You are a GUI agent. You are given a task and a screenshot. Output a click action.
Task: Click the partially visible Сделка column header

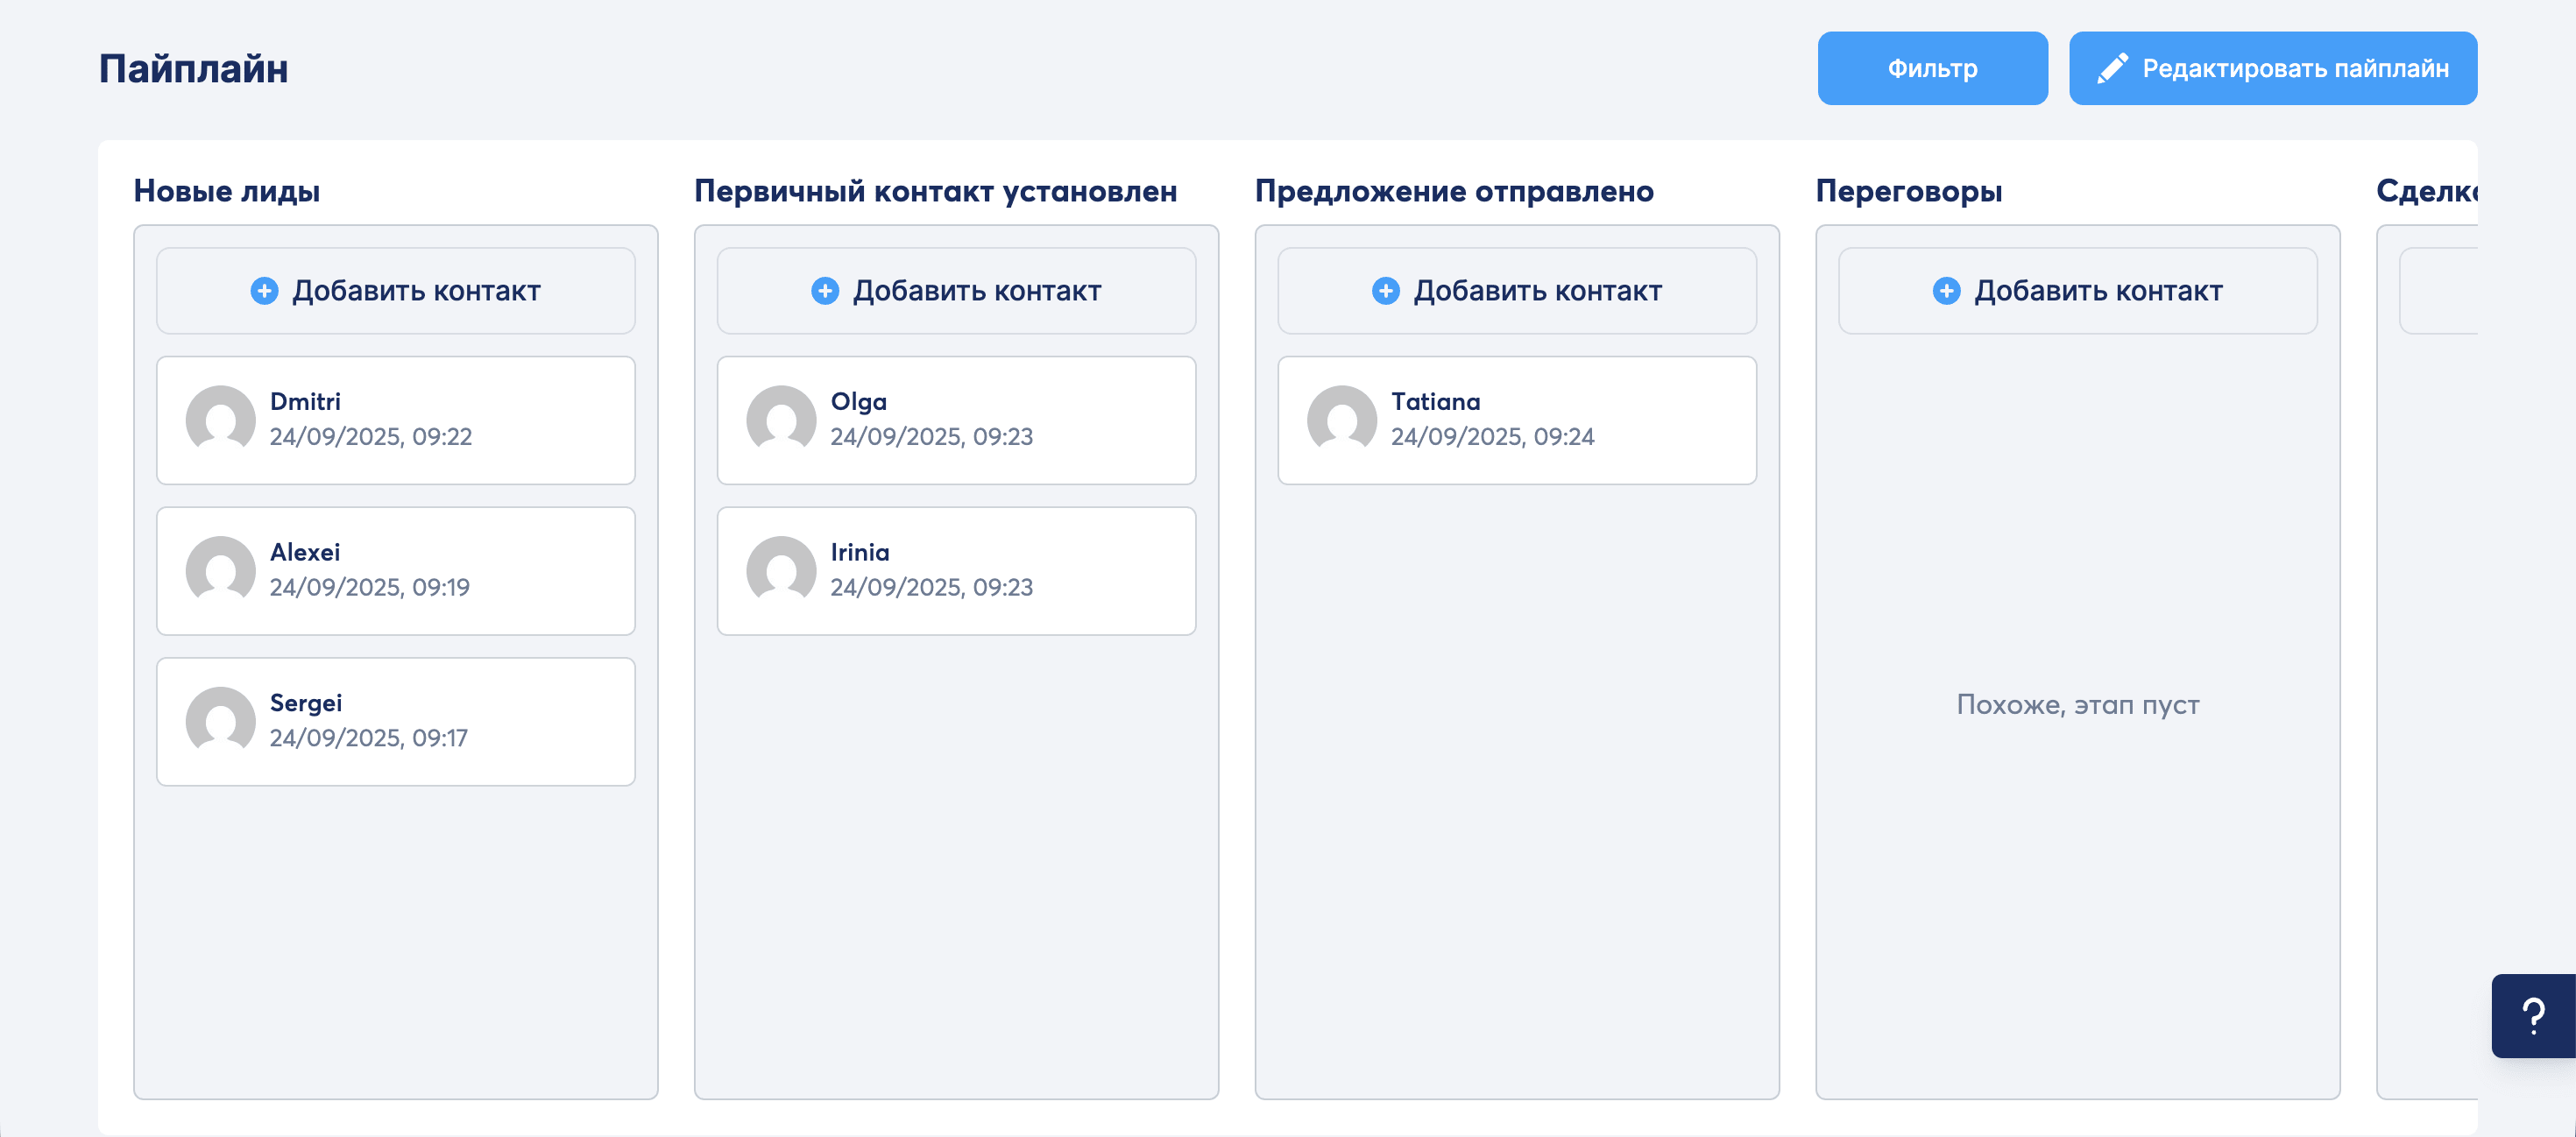point(2425,191)
